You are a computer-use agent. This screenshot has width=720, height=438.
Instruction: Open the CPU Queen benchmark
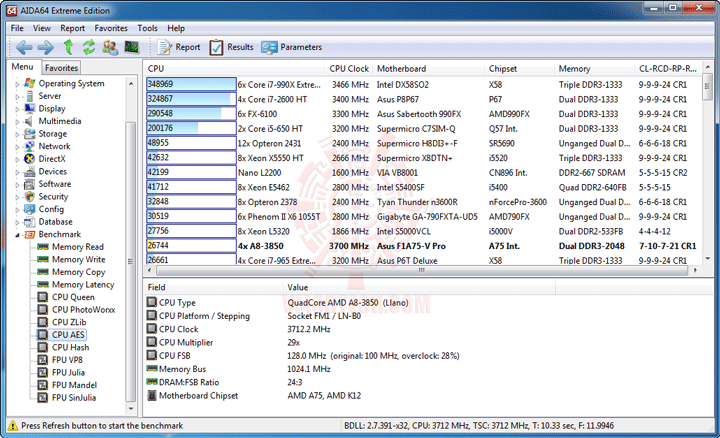pyautogui.click(x=73, y=297)
